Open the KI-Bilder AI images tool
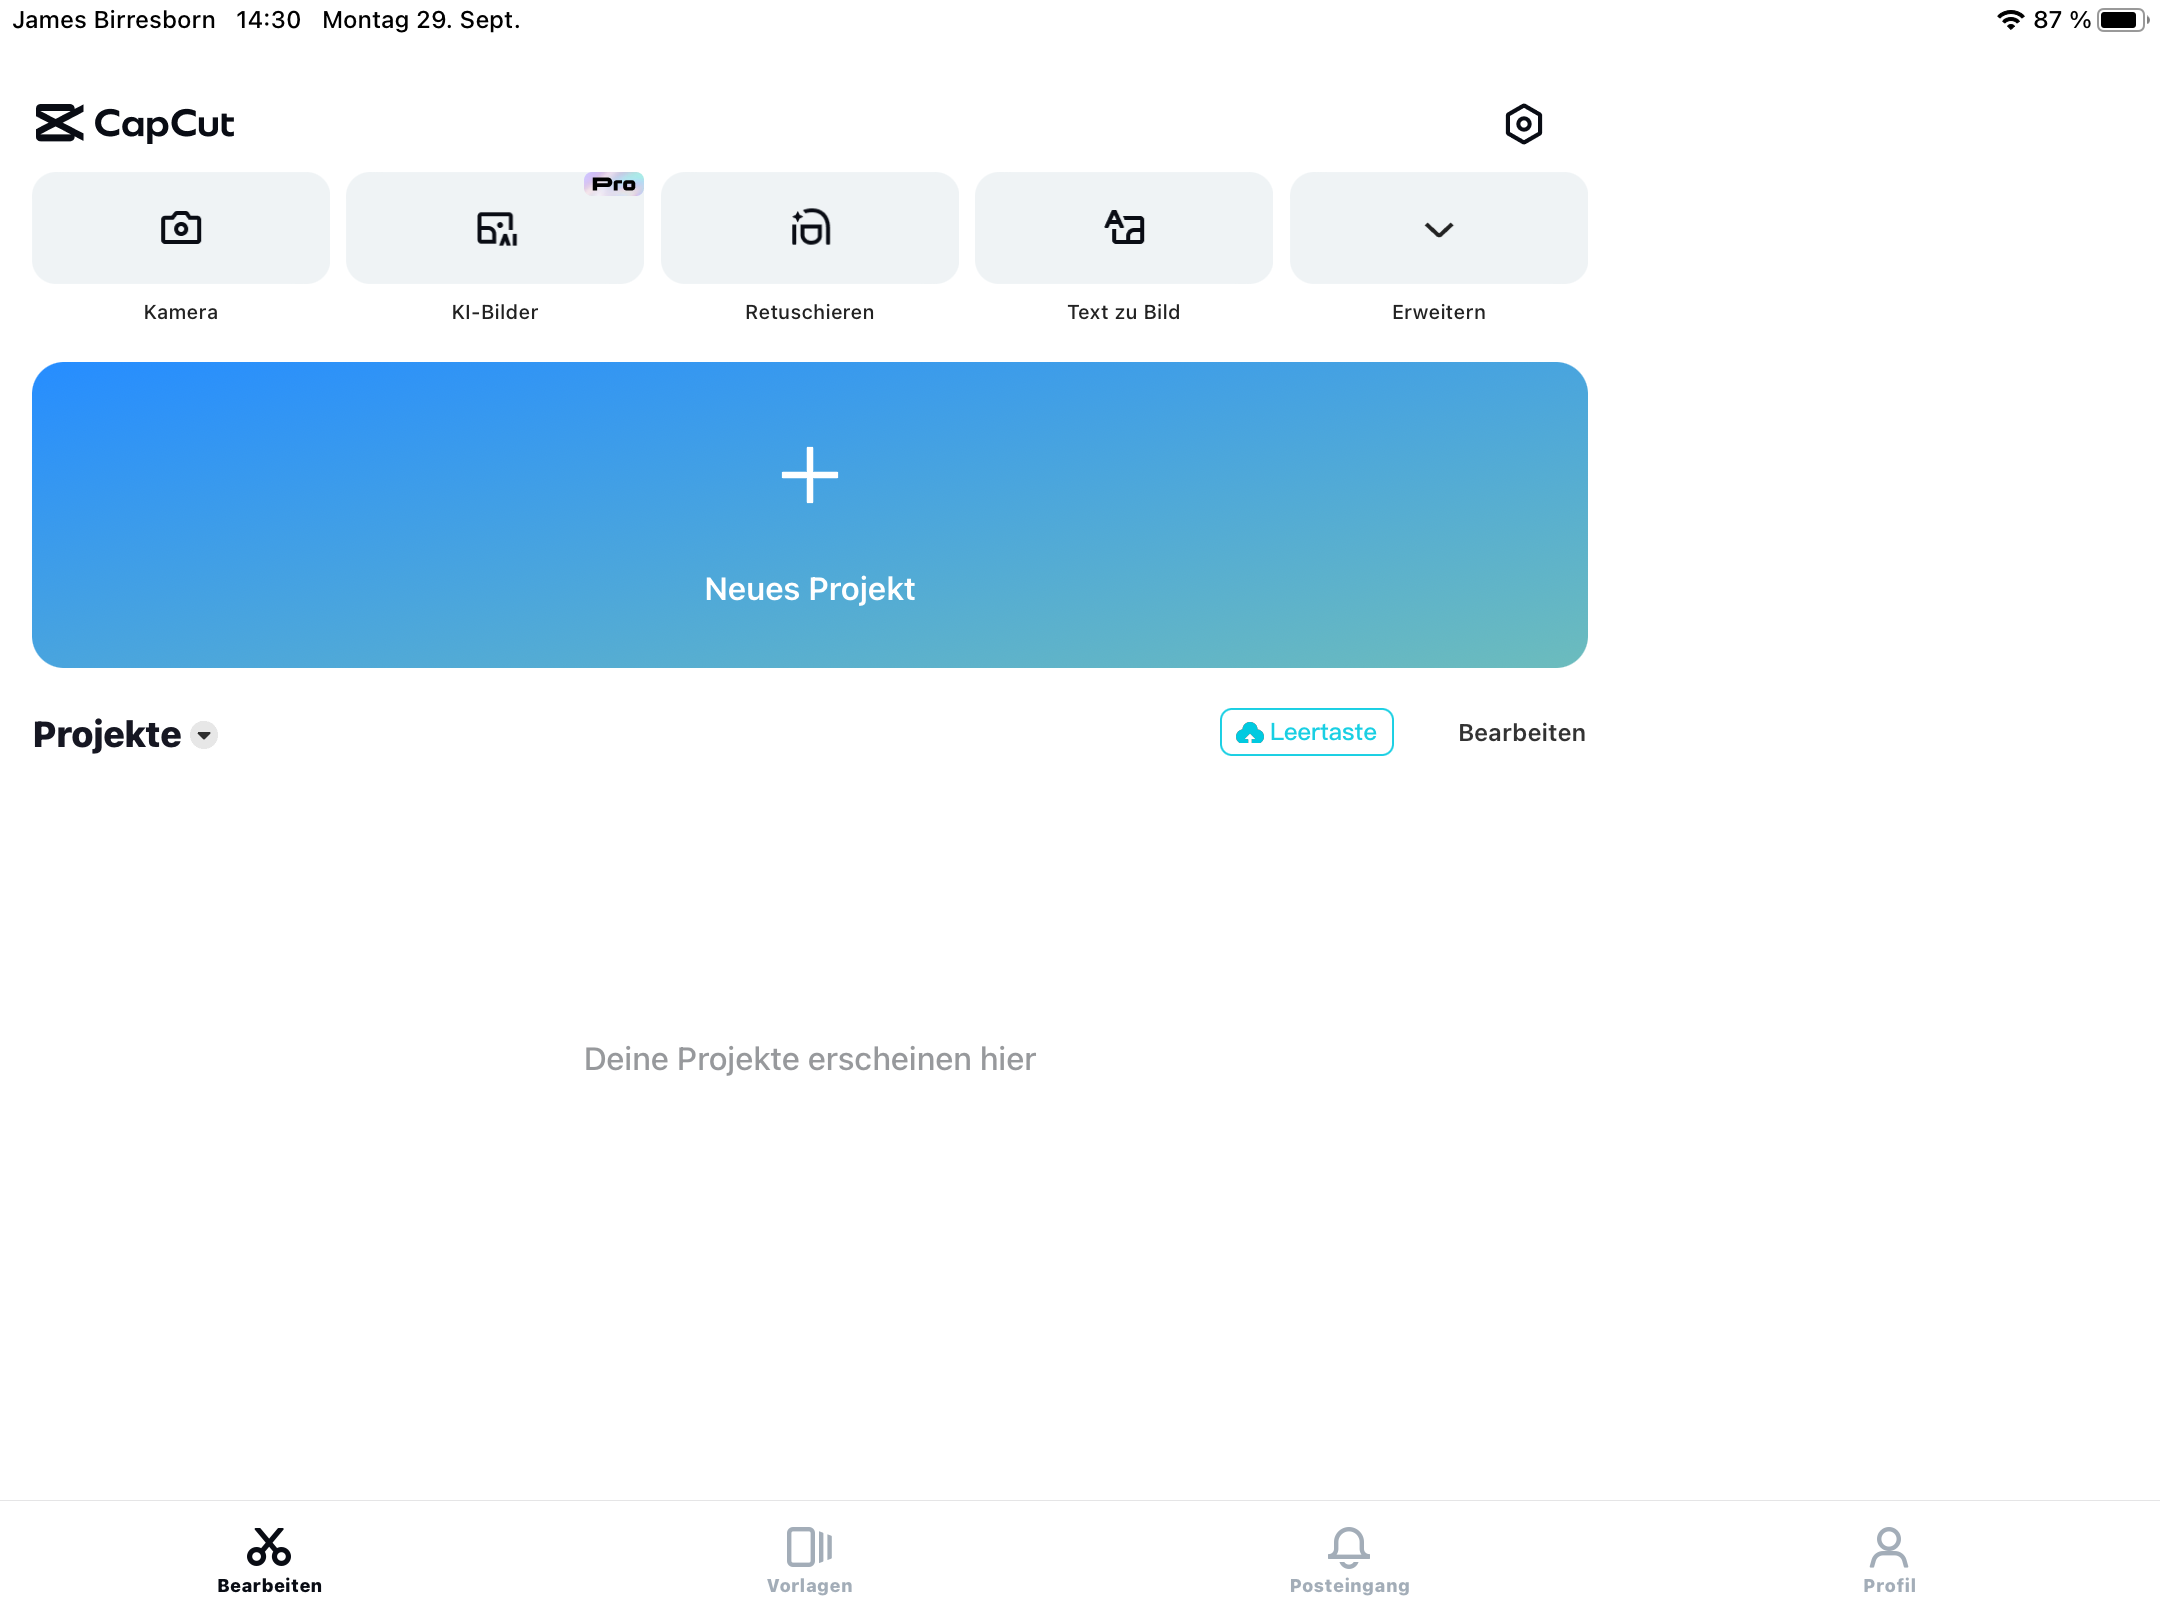Viewport: 2160px width, 1620px height. pyautogui.click(x=495, y=228)
